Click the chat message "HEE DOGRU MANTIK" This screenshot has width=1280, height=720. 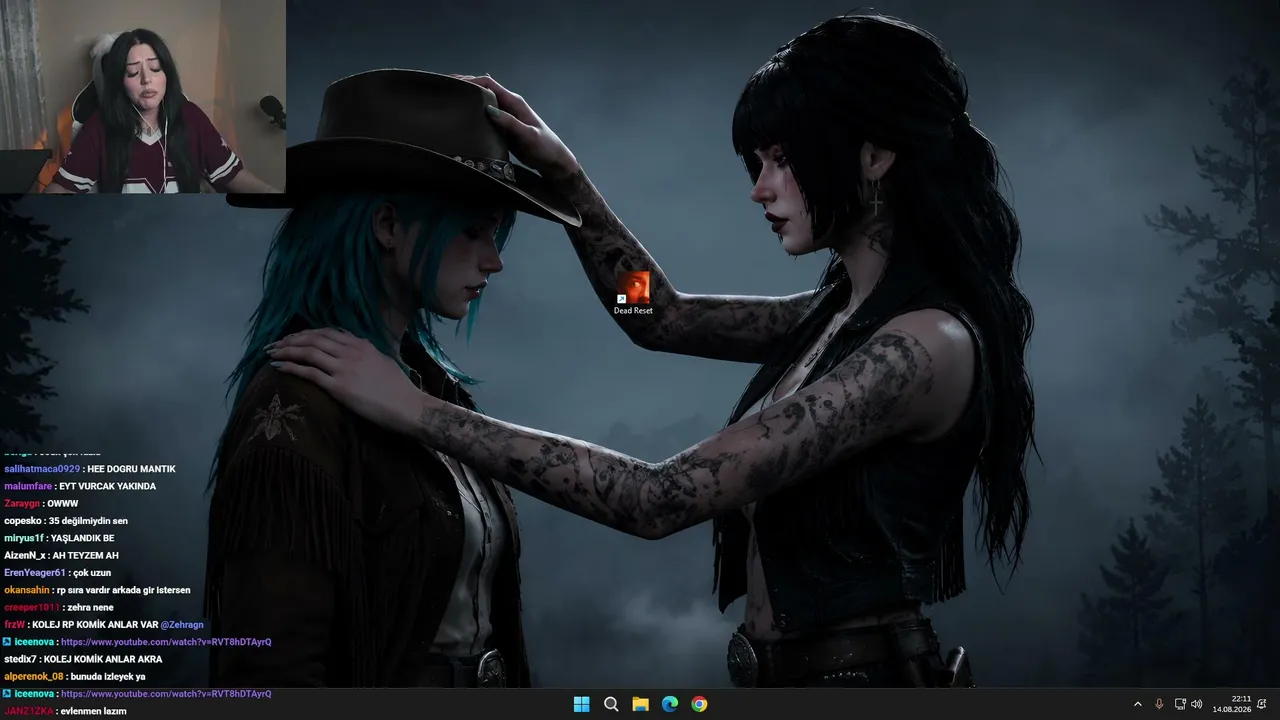pos(131,469)
